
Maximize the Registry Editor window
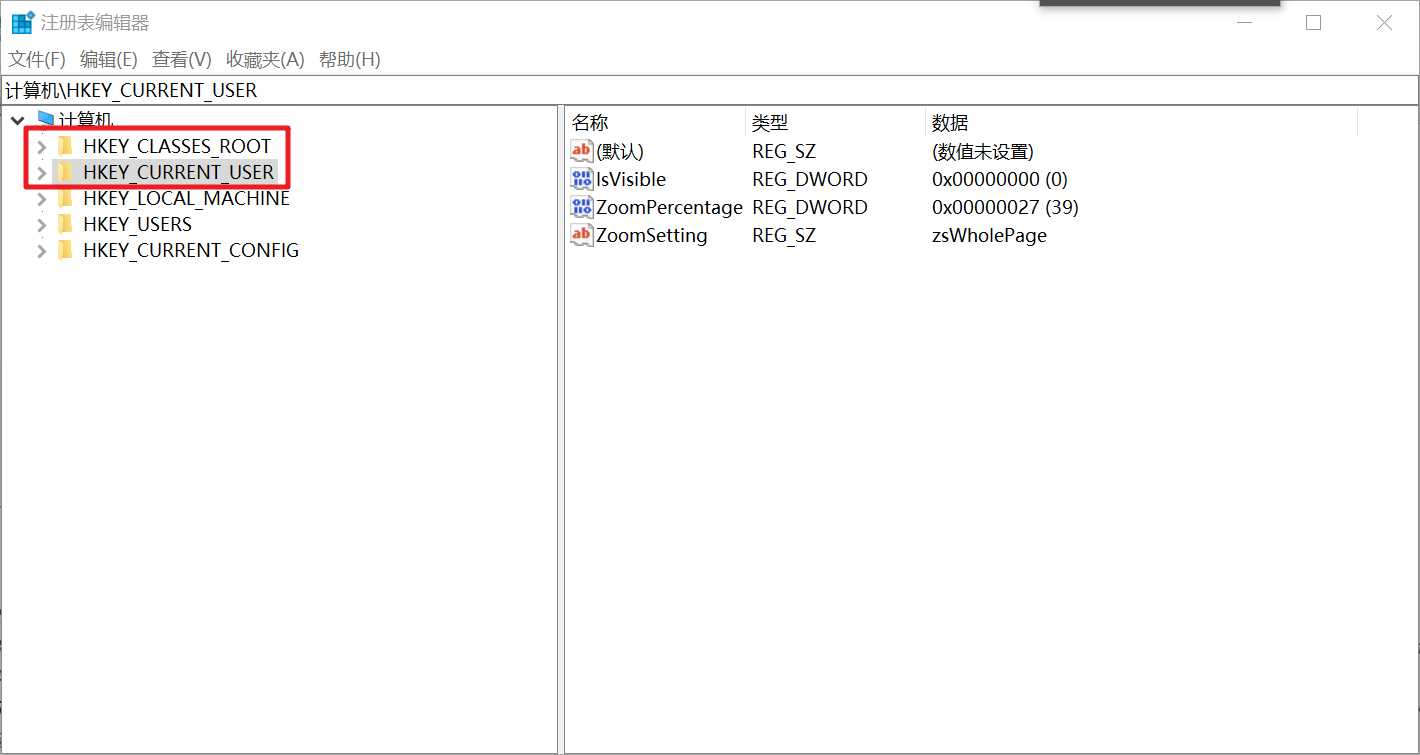tap(1313, 22)
